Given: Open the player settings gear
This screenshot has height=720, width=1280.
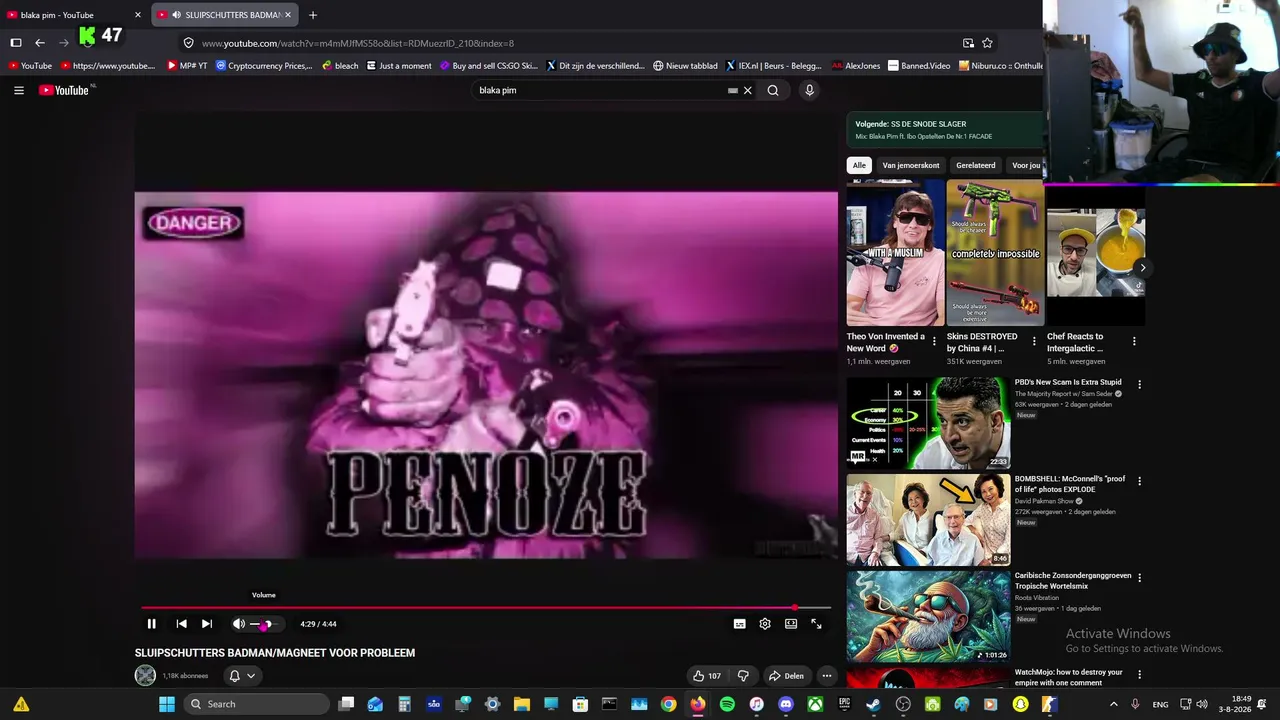Looking at the screenshot, I should coord(765,624).
